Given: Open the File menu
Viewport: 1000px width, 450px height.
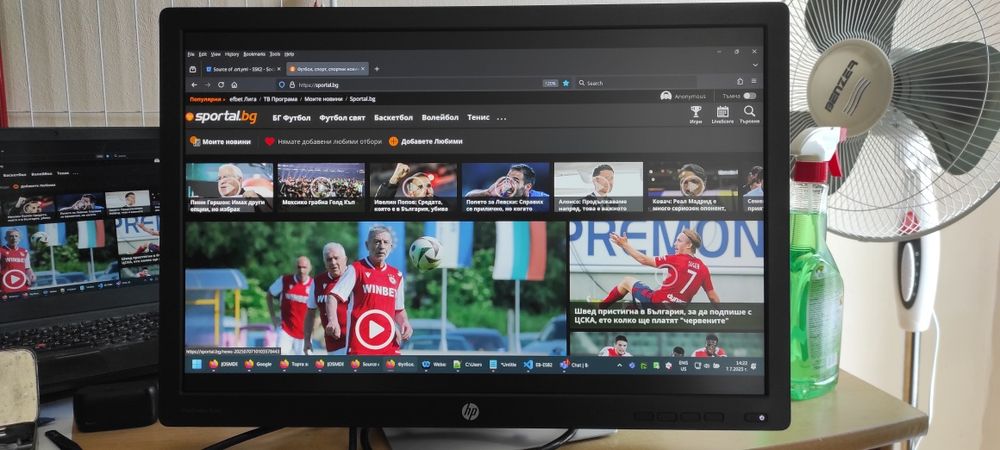Looking at the screenshot, I should point(191,54).
